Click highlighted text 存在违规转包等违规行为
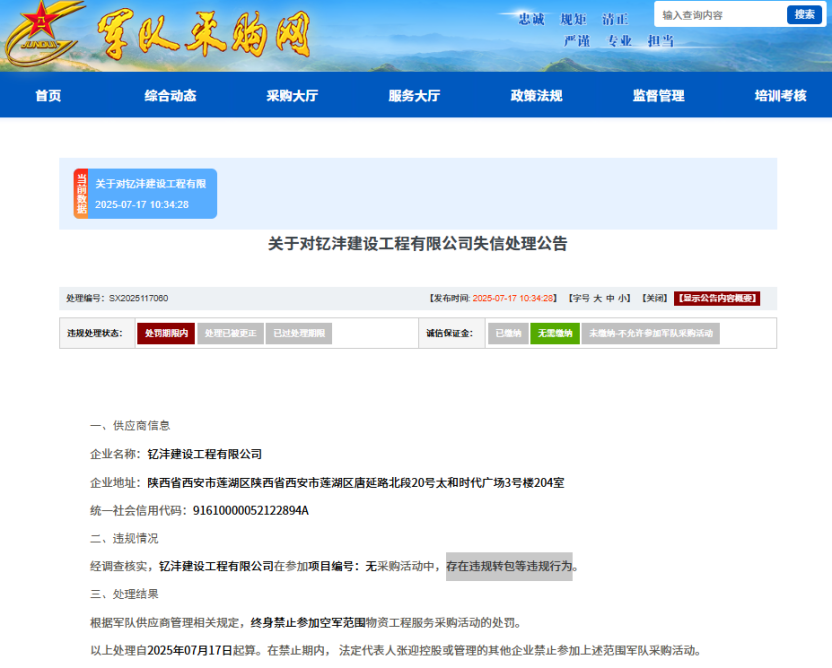This screenshot has width=832, height=668. coord(509,566)
